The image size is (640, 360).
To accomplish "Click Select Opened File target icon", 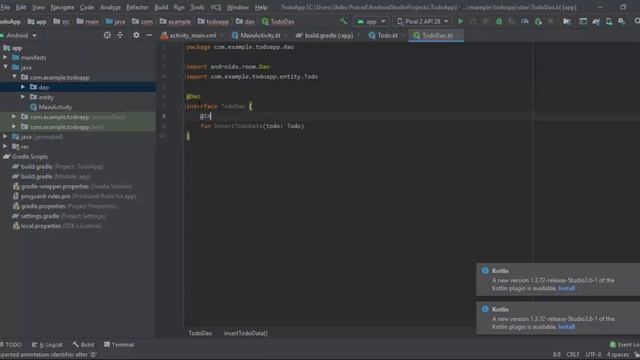I will tap(107, 36).
